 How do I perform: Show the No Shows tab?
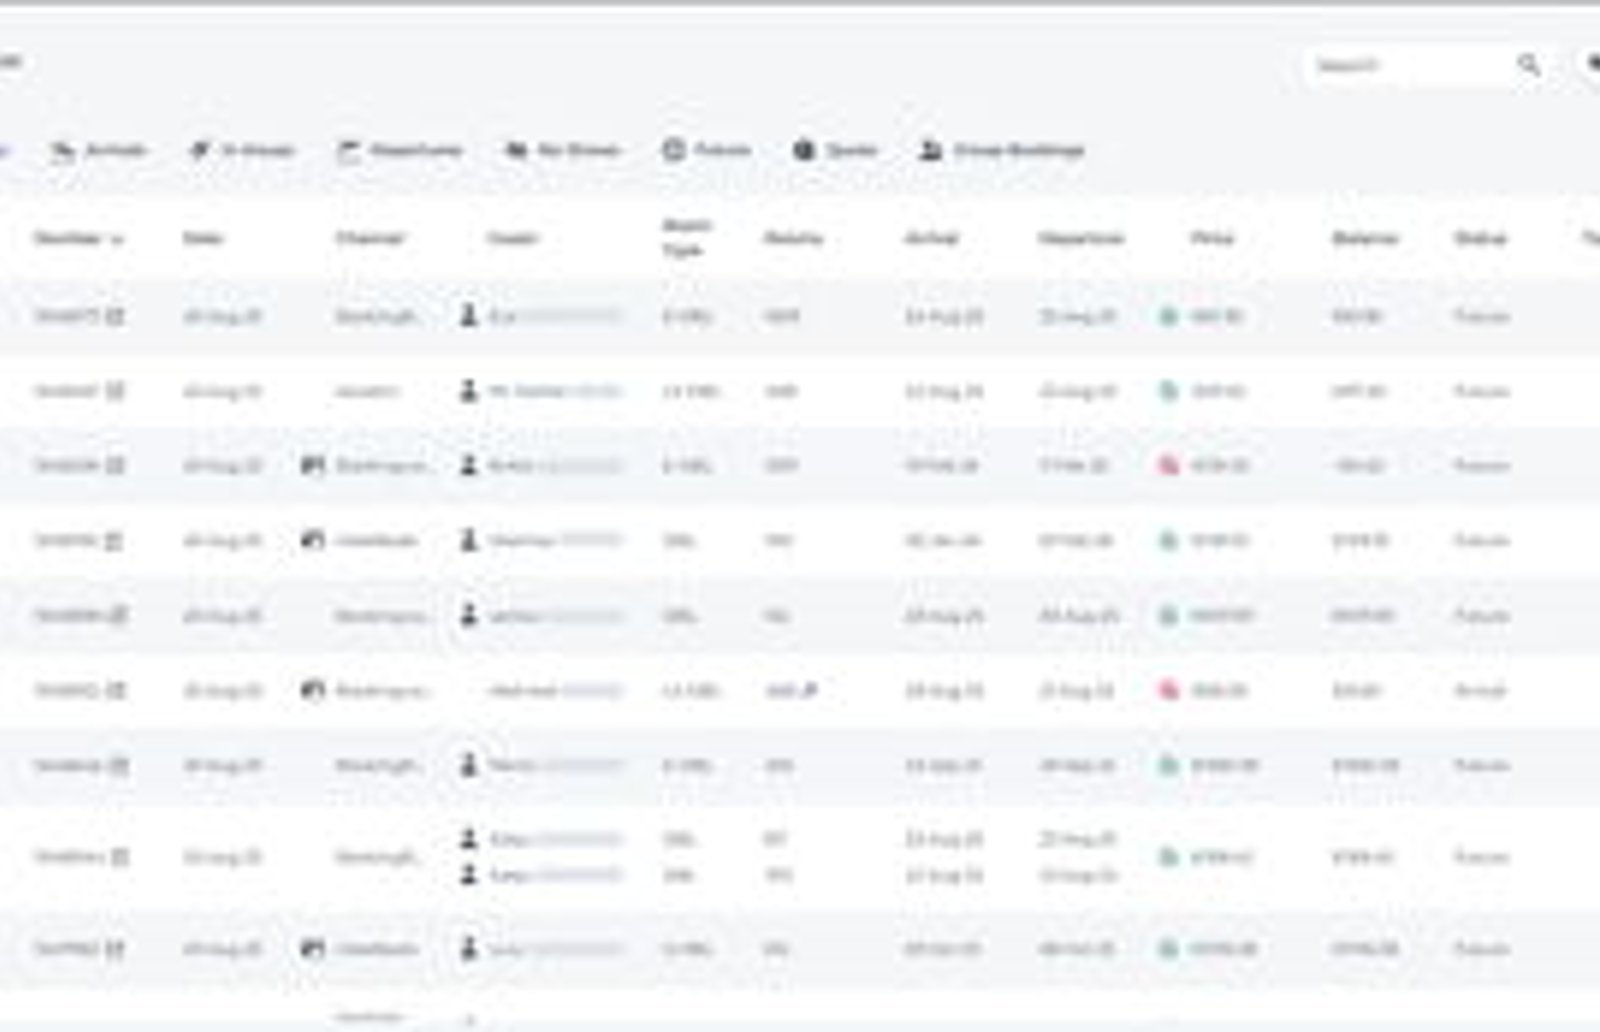click(563, 150)
